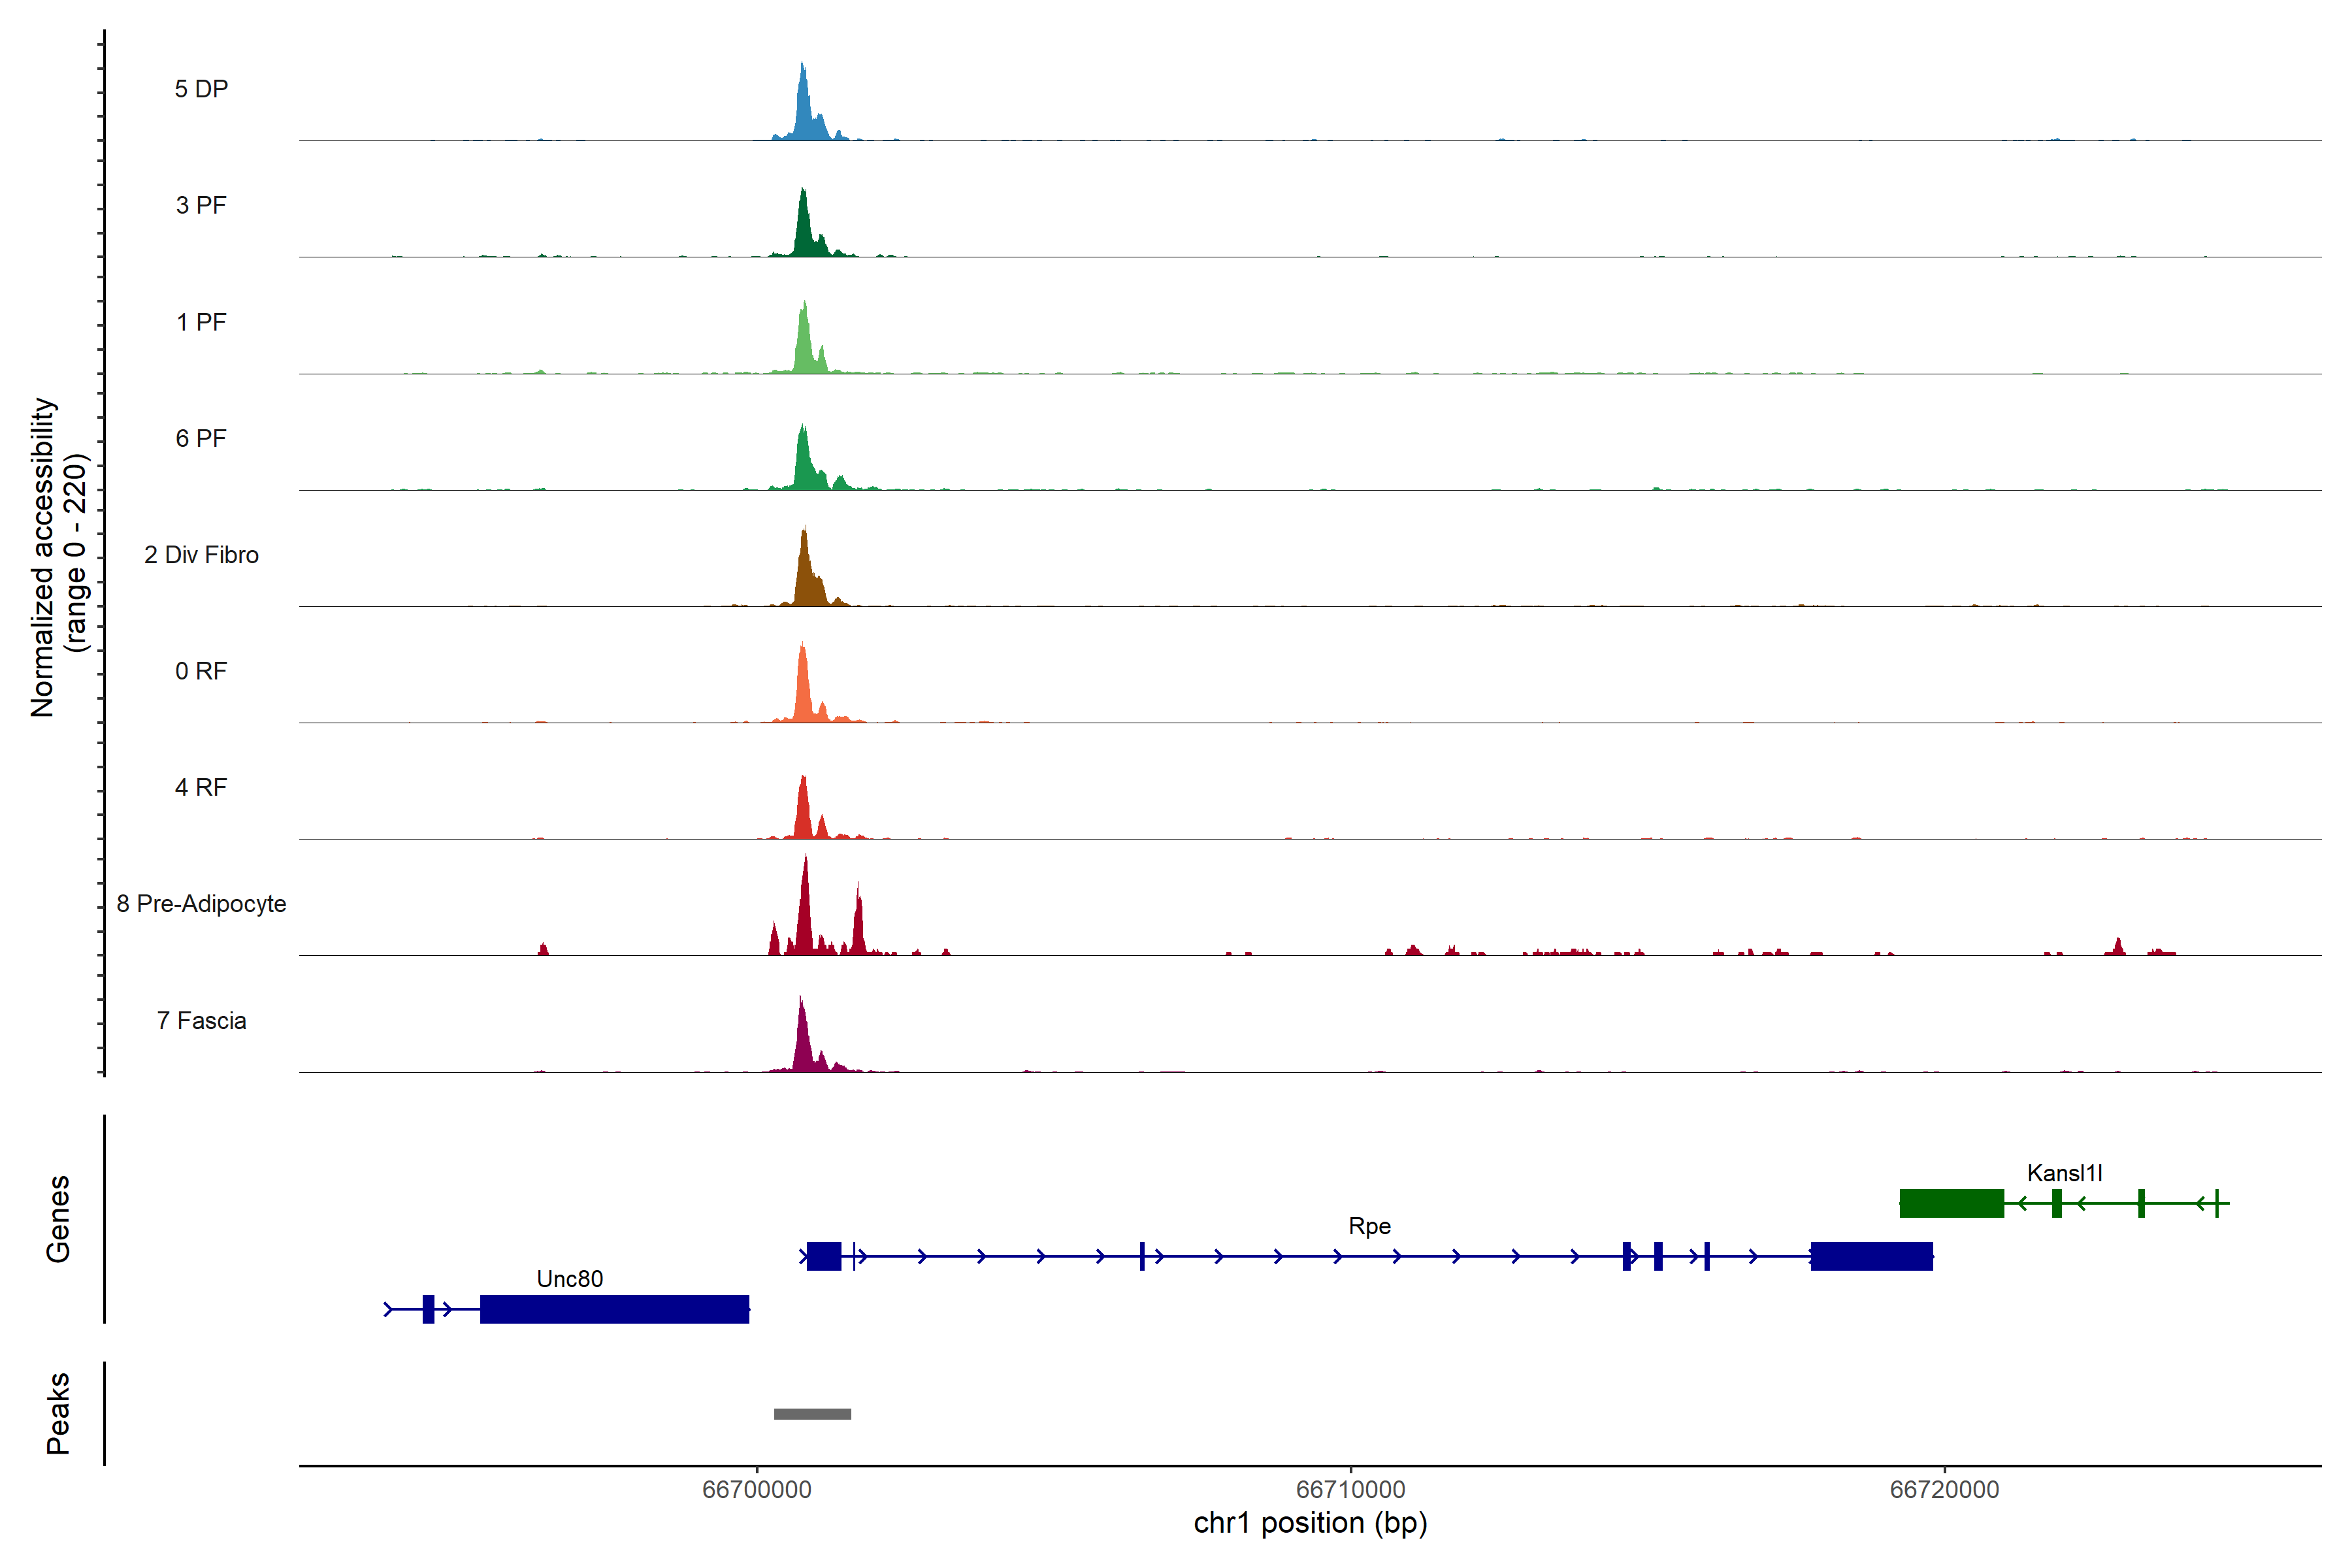Click the Kansl1l gene label
Image resolution: width=2352 pixels, height=1568 pixels.
(x=2064, y=1173)
